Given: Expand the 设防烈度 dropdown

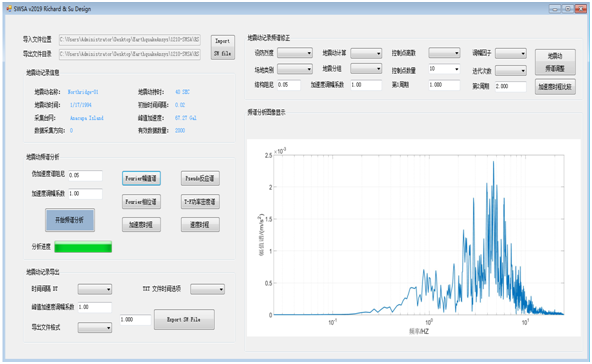Looking at the screenshot, I should (295, 53).
